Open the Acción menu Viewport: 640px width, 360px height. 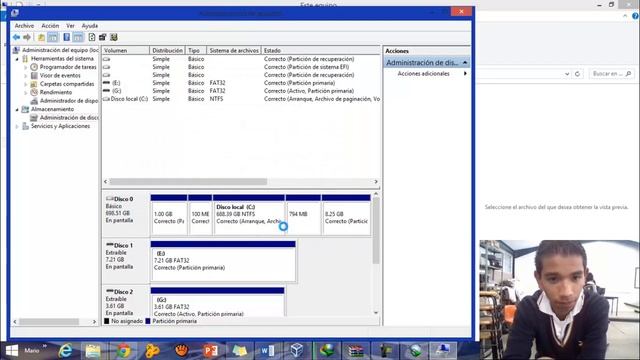[50, 26]
